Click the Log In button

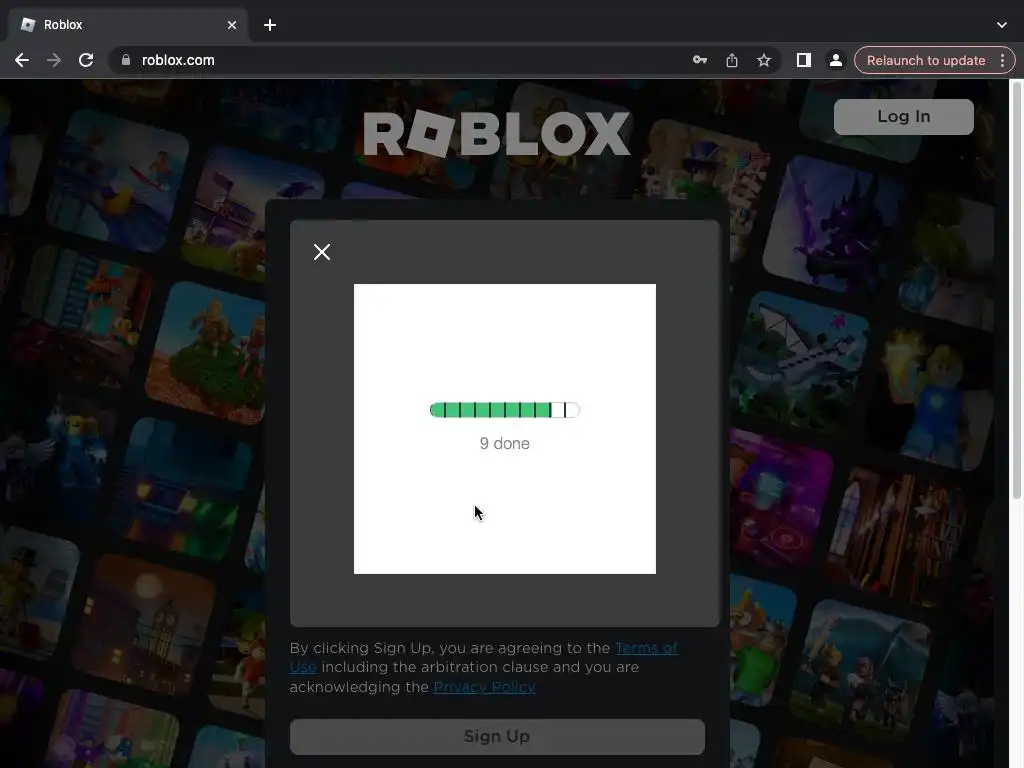903,117
